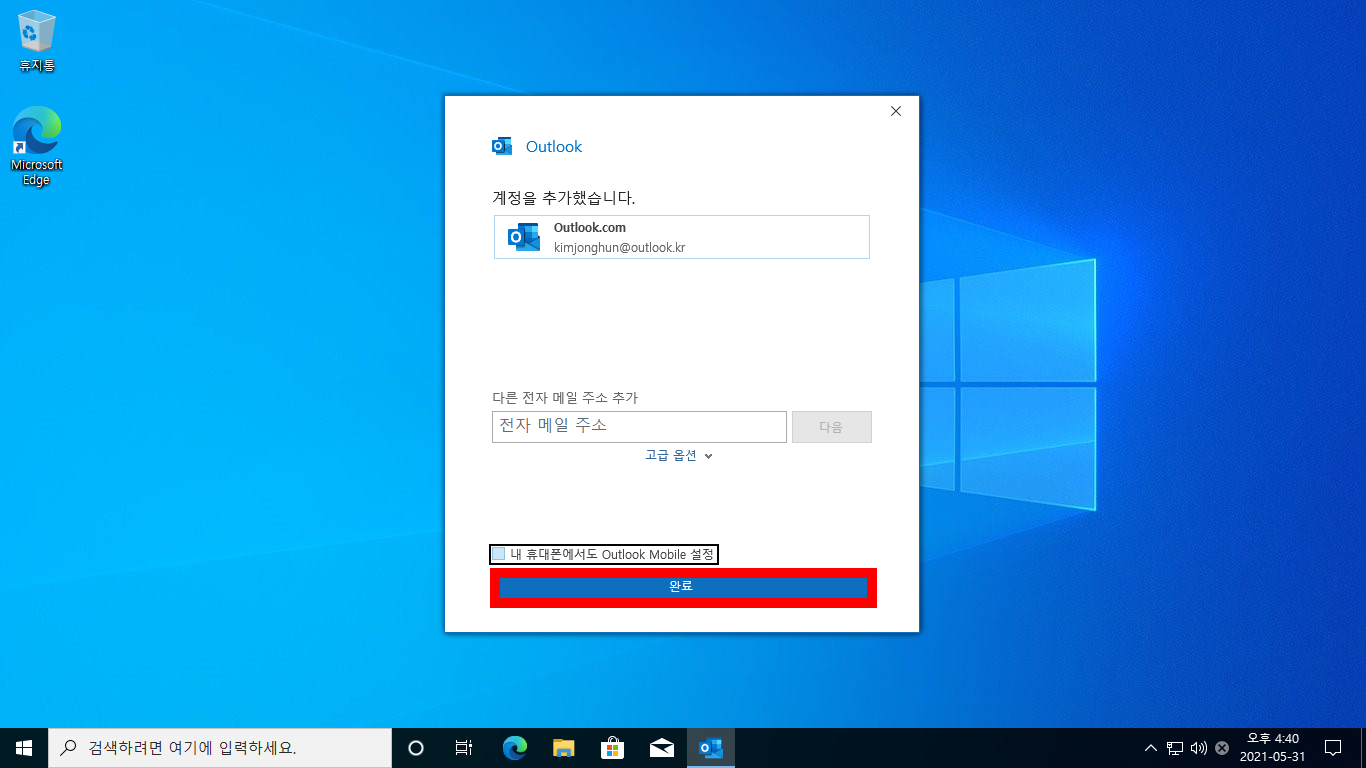1366x768 pixels.
Task: Click the taskbar search box
Action: 220,748
